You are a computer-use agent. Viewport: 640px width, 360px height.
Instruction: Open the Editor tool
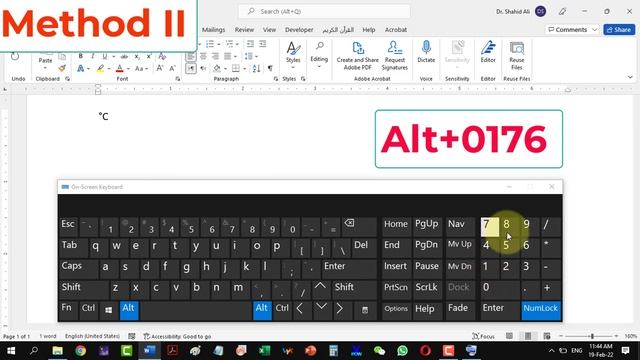point(488,51)
